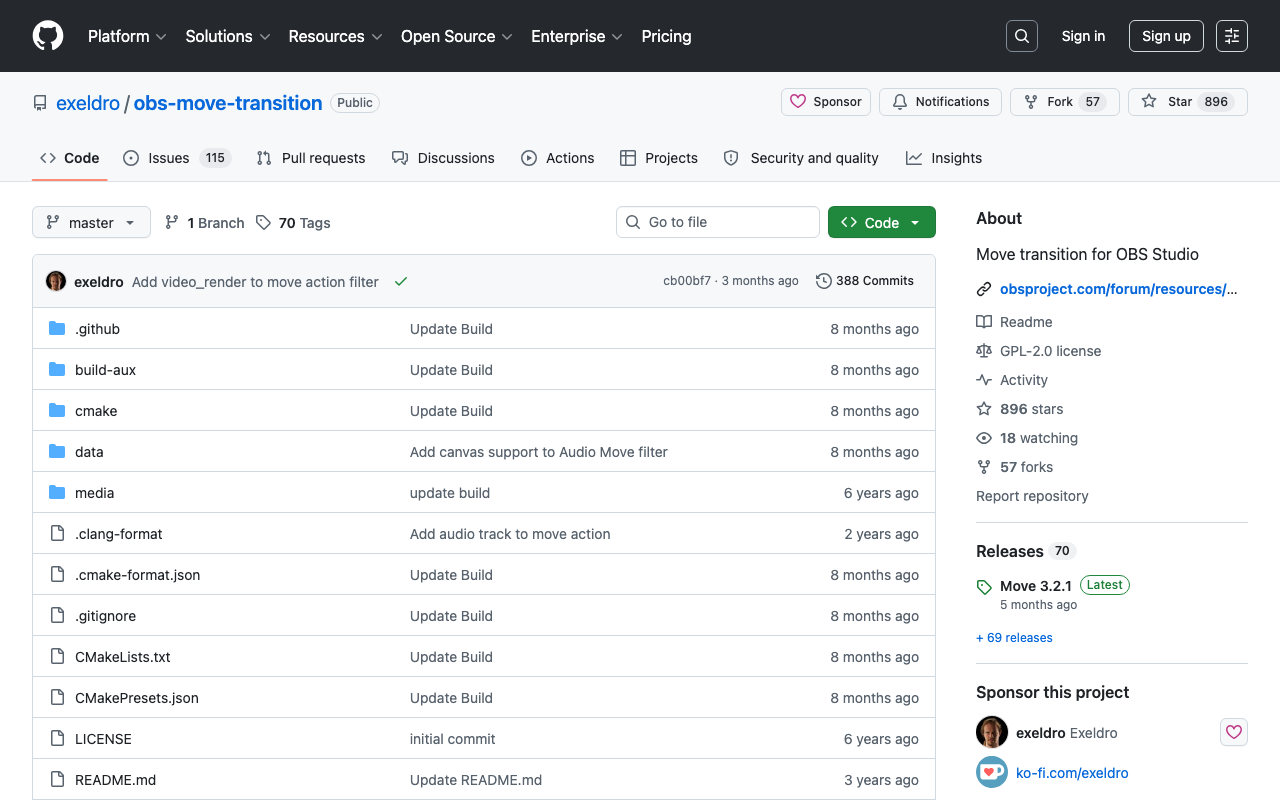Screen dimensions: 1280x800
Task: View the 57 forks list
Action: [1014, 467]
